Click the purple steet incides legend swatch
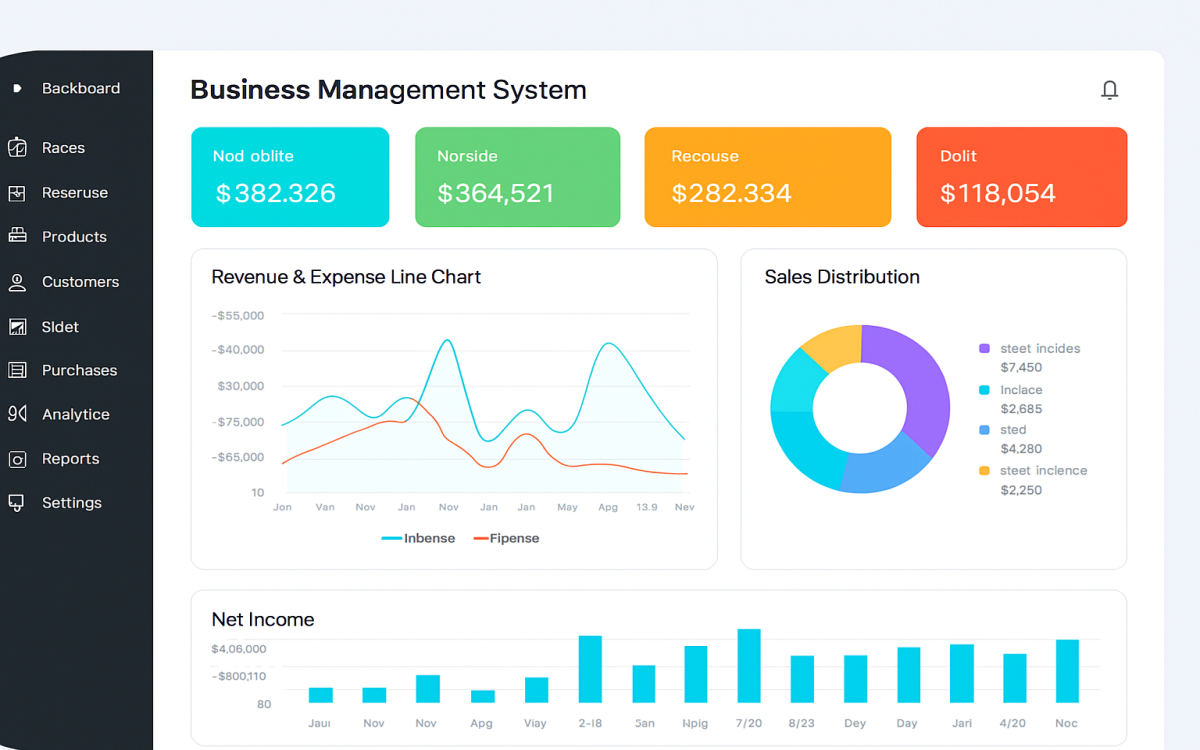Screen dimensions: 1200x750 (x=984, y=349)
